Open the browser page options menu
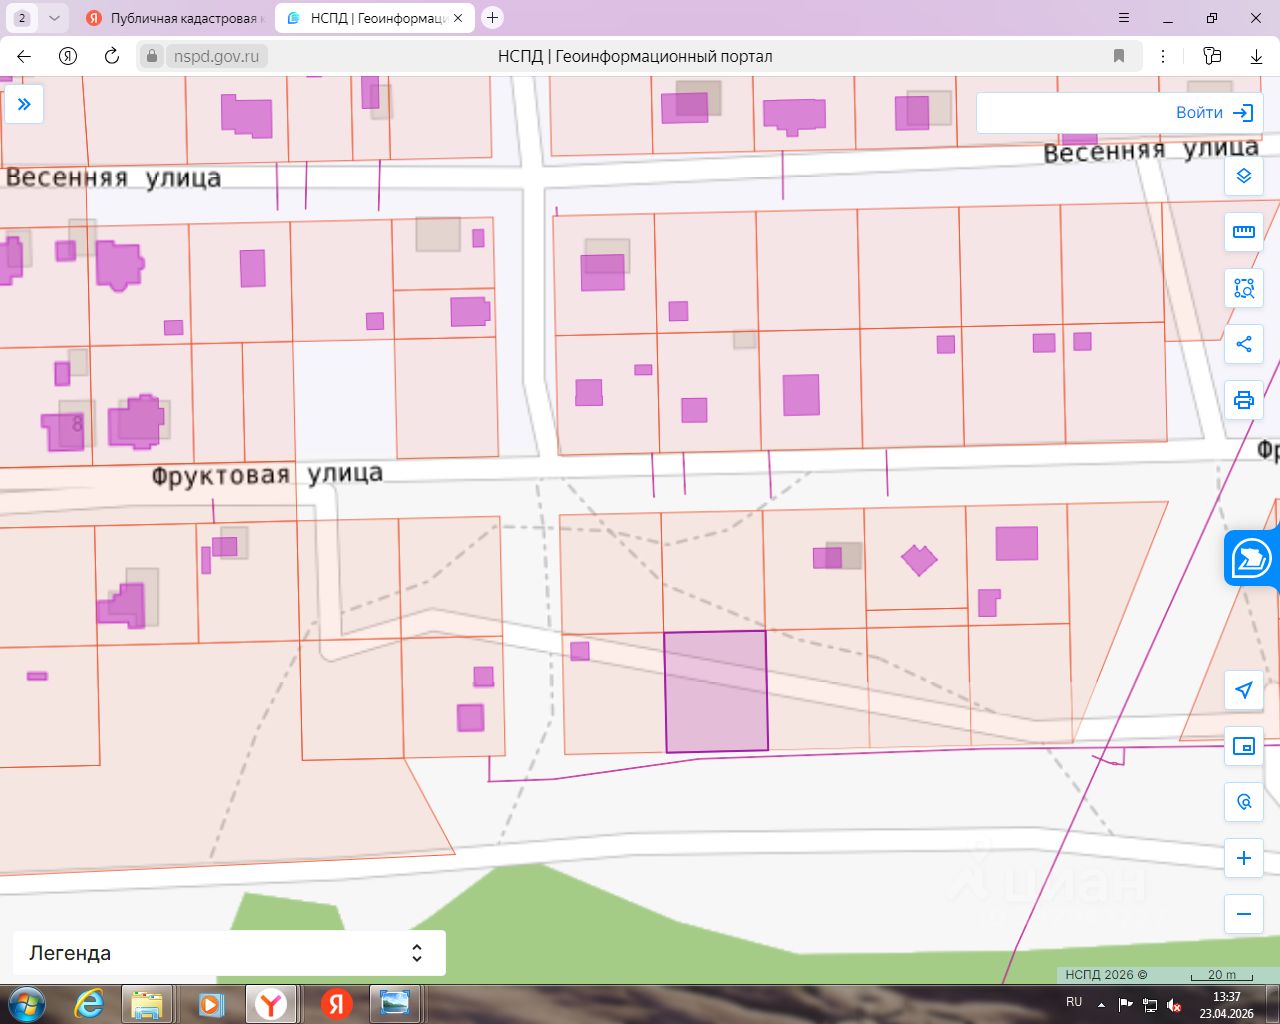The width and height of the screenshot is (1280, 1024). click(1163, 56)
